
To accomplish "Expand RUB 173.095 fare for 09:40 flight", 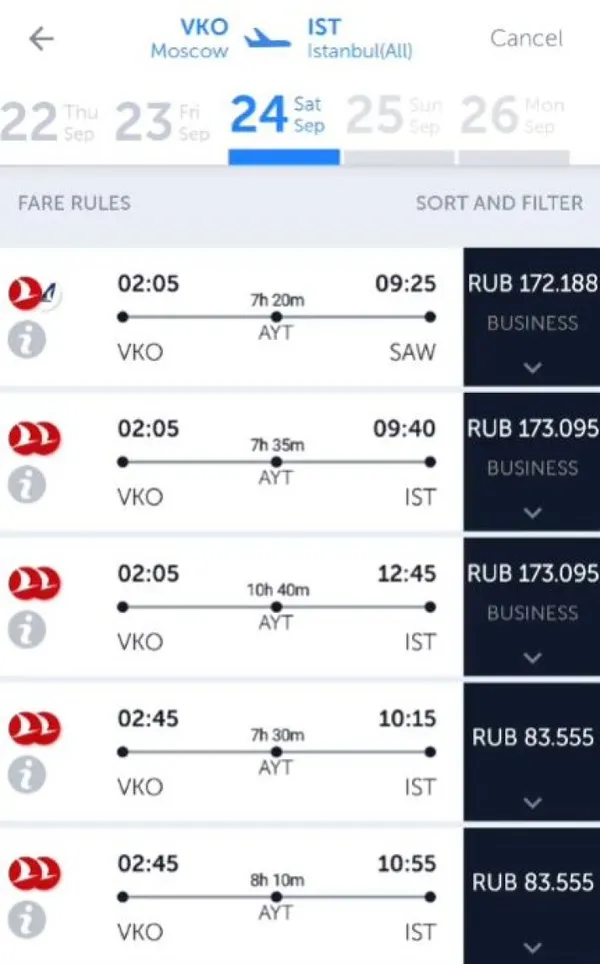I will (x=532, y=512).
